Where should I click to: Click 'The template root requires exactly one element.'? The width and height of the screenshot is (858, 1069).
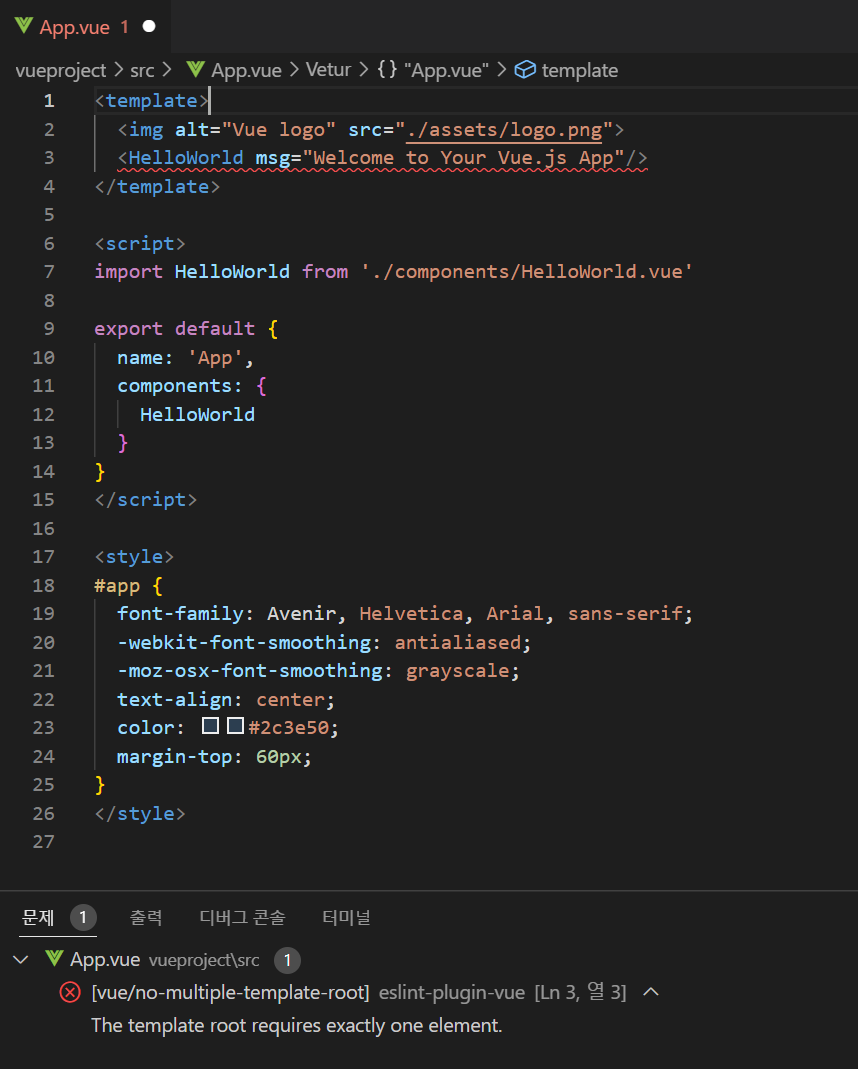[296, 1026]
